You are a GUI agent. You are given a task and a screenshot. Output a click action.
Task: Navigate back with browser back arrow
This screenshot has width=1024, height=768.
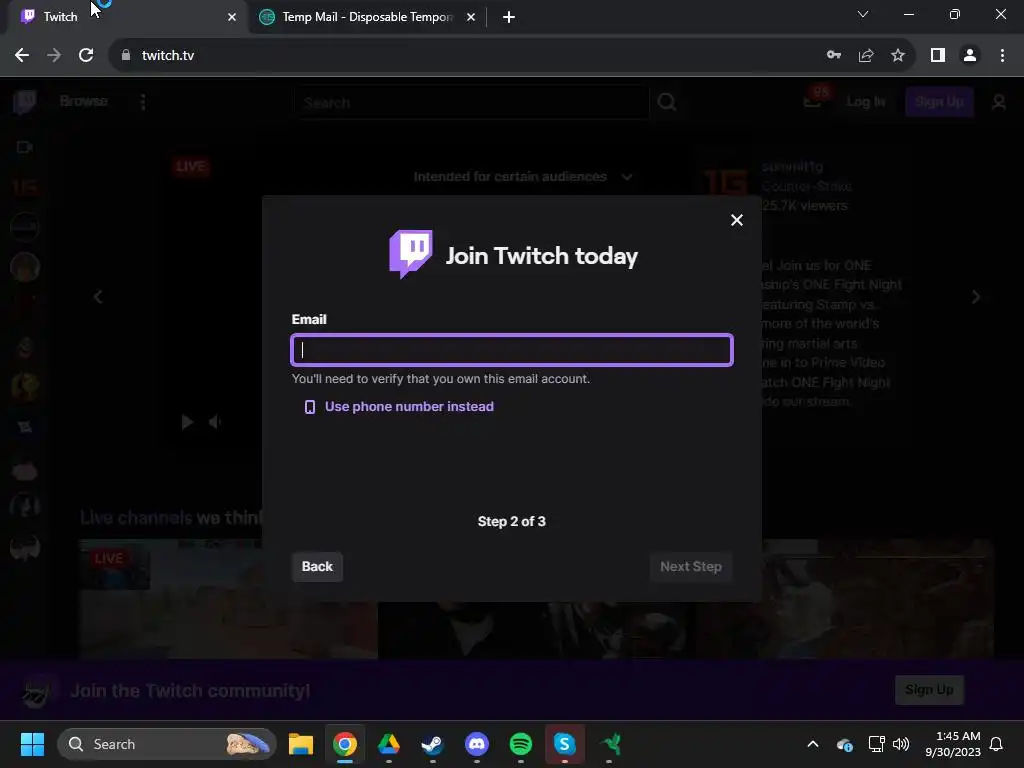(x=22, y=55)
